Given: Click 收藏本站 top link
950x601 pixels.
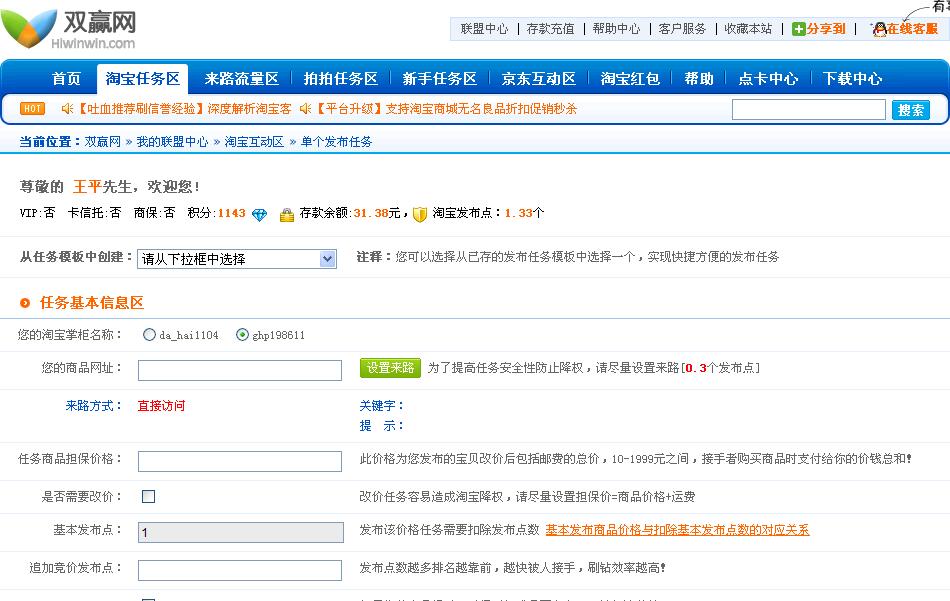Looking at the screenshot, I should coord(748,28).
